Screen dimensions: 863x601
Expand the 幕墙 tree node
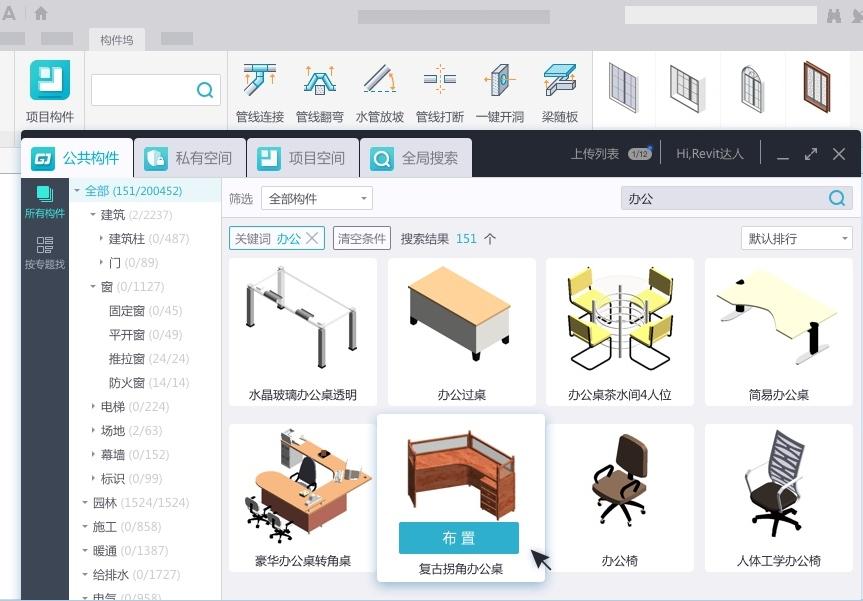click(x=93, y=455)
